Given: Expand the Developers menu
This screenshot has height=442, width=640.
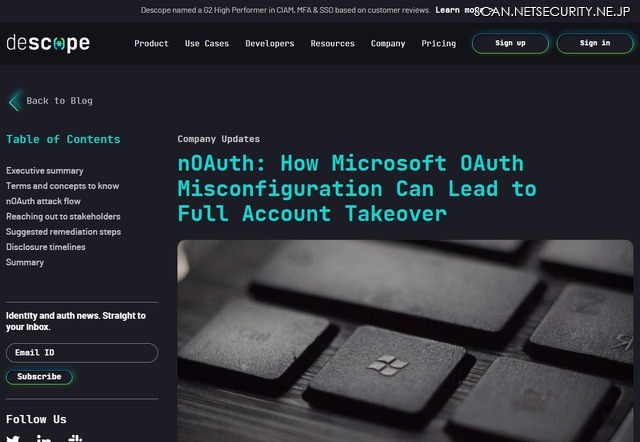Looking at the screenshot, I should click(x=269, y=43).
